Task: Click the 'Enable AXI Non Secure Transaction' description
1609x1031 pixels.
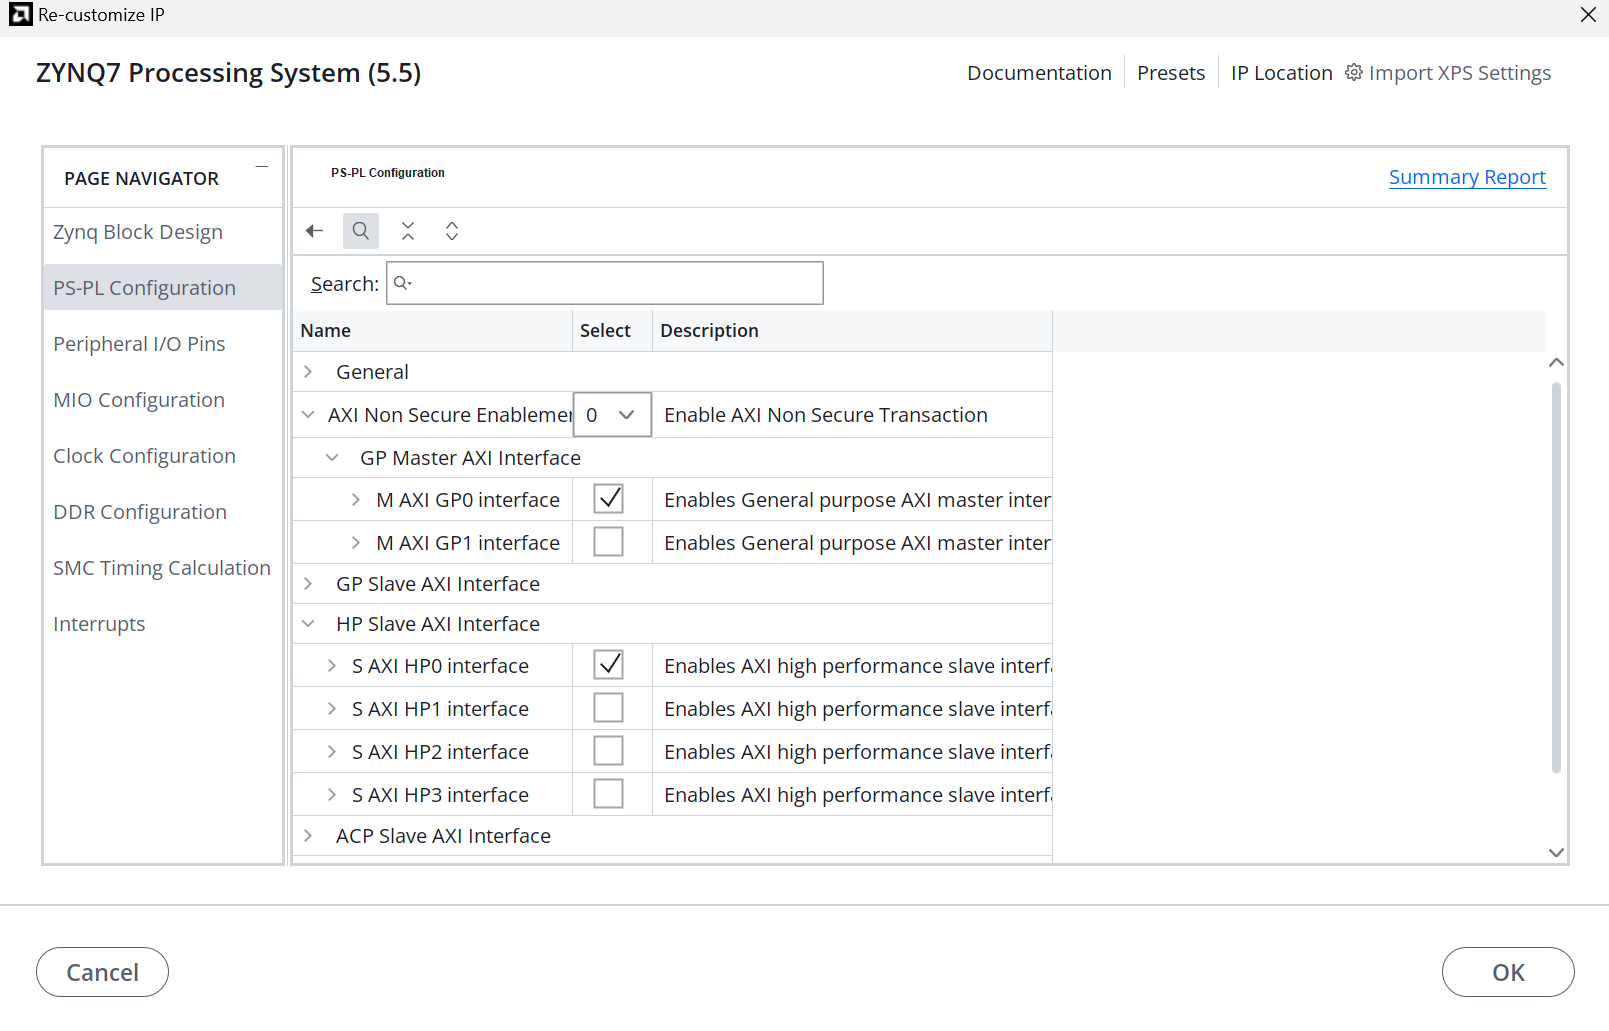Action: (826, 415)
